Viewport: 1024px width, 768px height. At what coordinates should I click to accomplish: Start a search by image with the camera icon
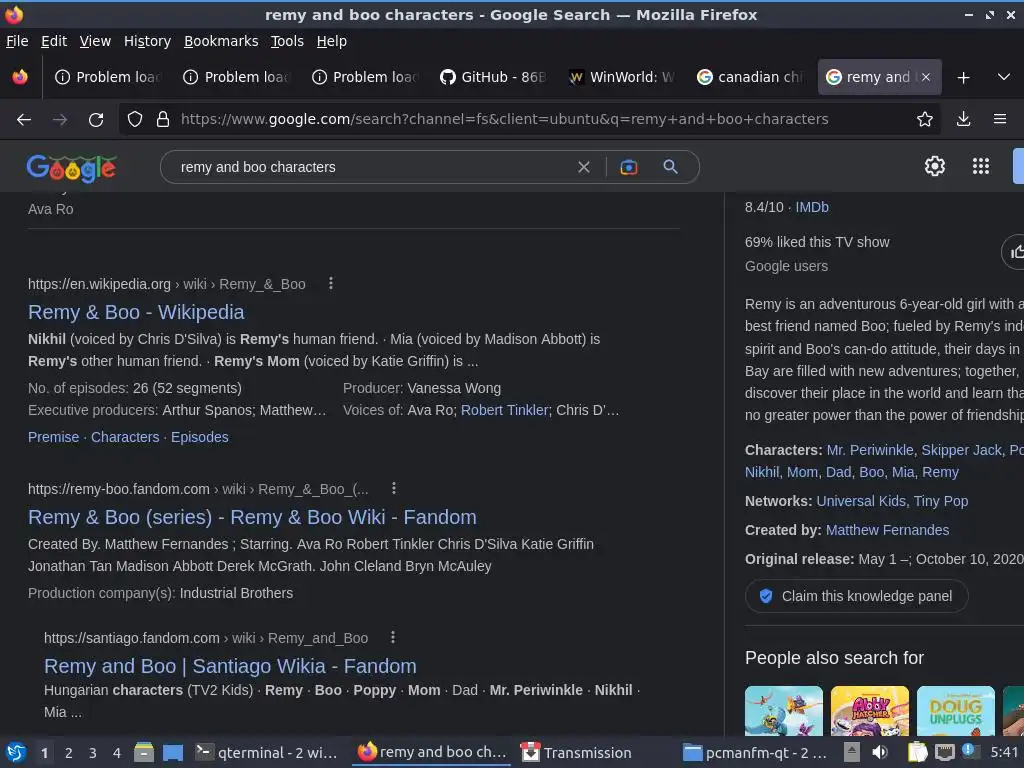(x=628, y=167)
